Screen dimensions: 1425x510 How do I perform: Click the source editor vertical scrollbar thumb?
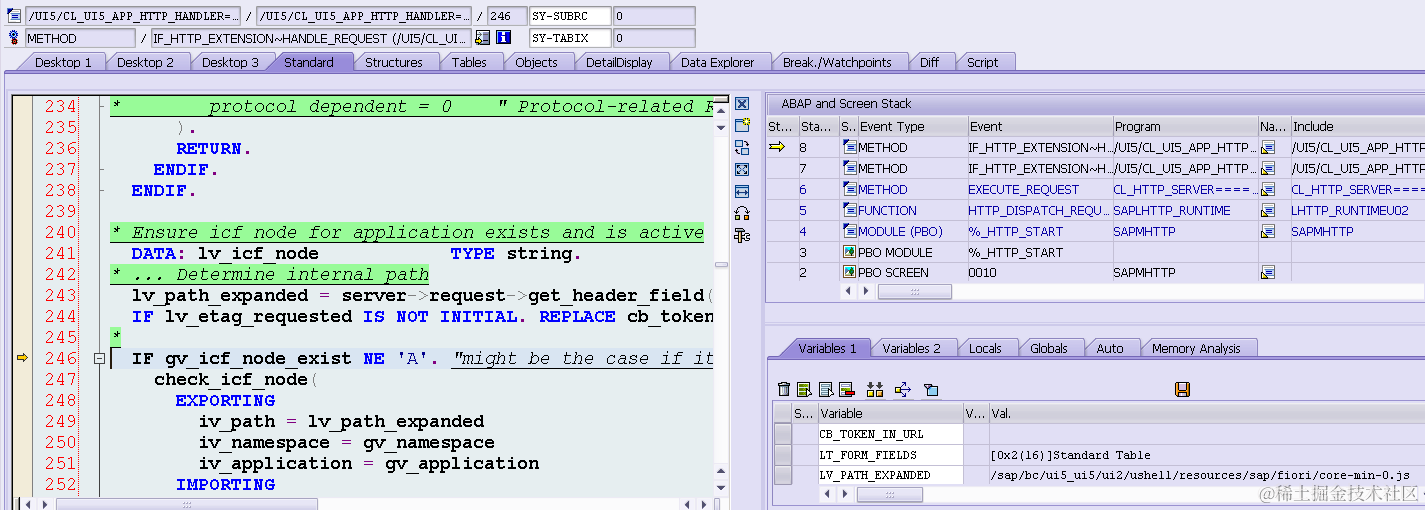tap(720, 264)
